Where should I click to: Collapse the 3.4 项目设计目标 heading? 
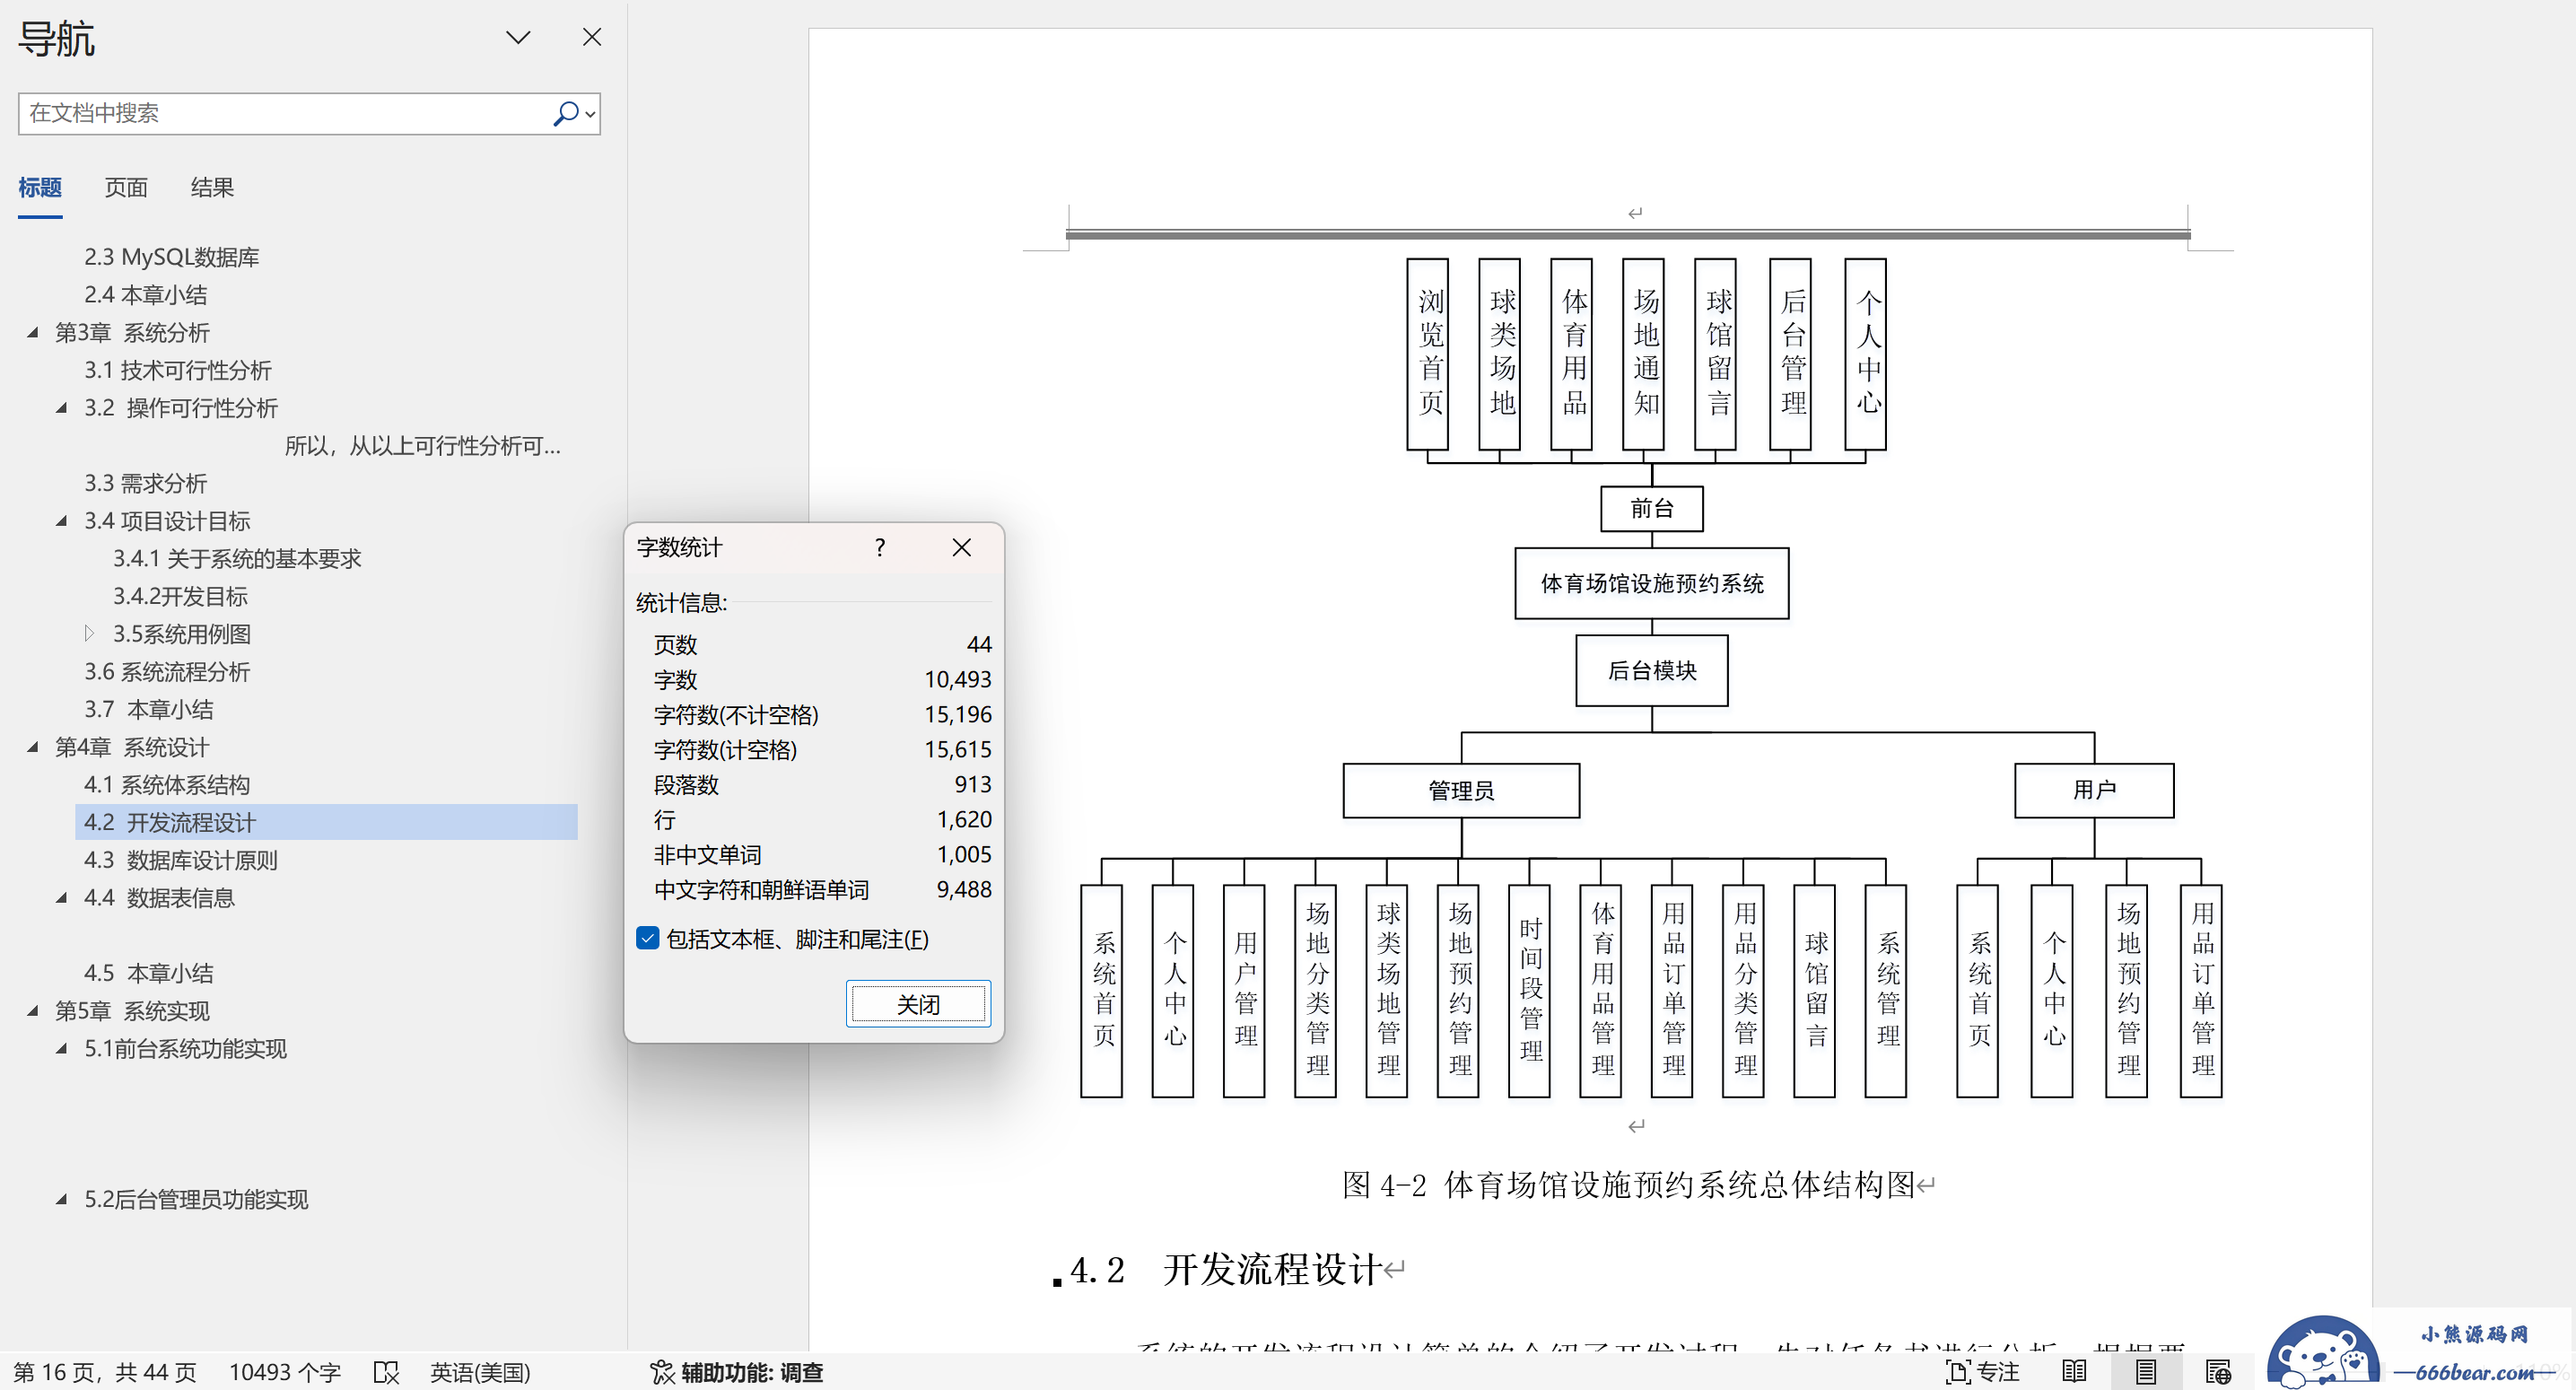[62, 521]
